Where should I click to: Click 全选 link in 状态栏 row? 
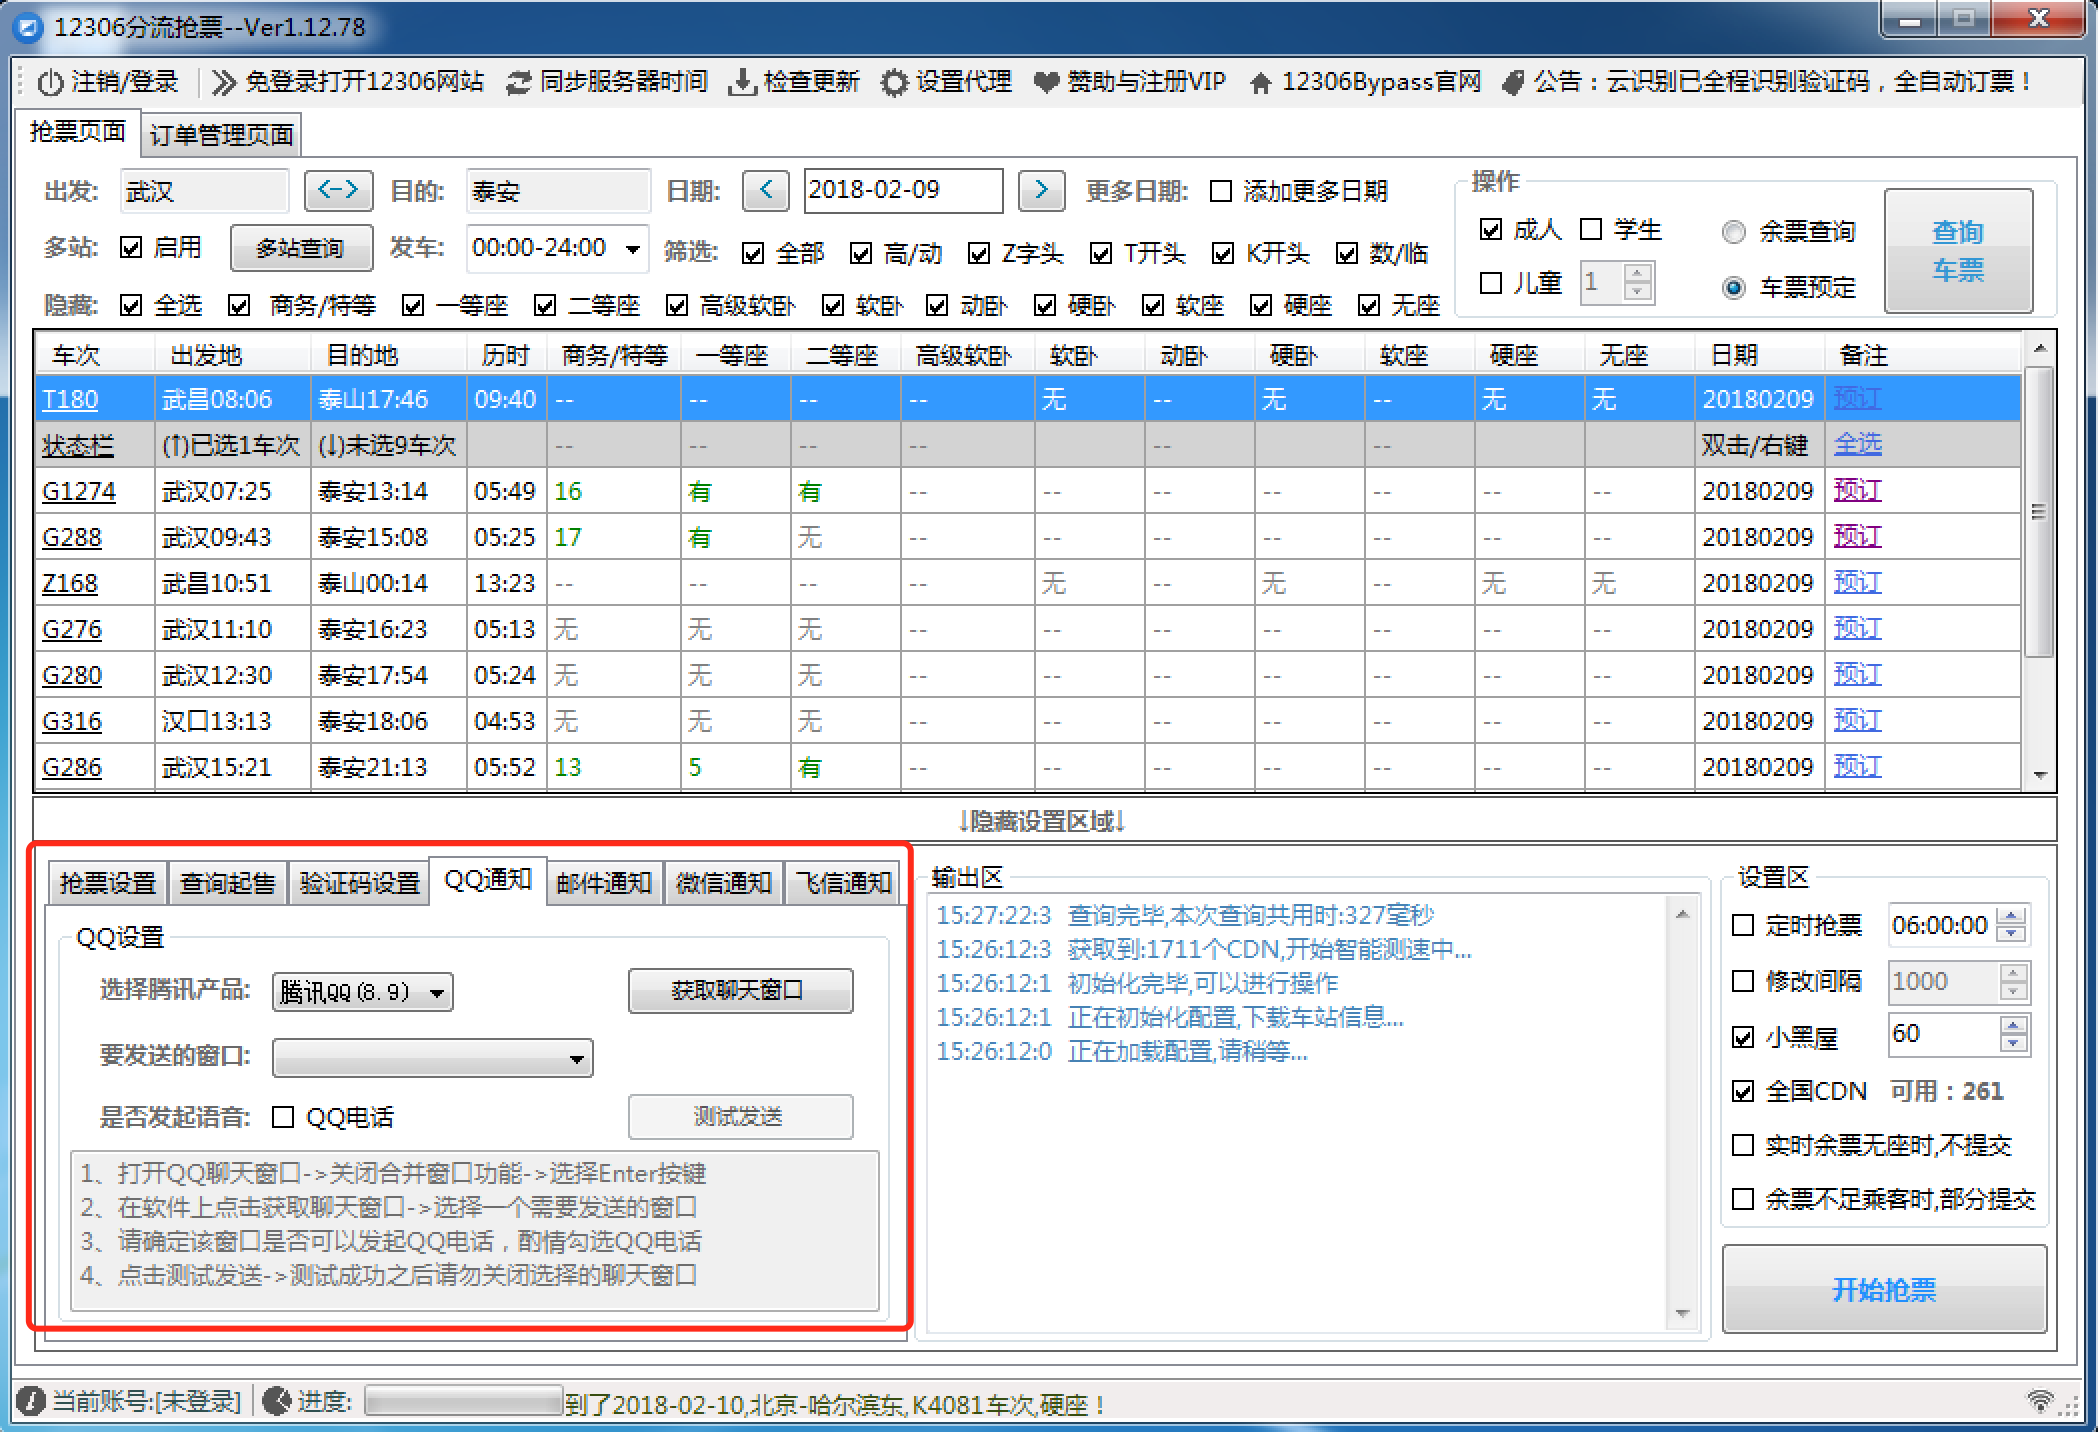pos(1857,444)
